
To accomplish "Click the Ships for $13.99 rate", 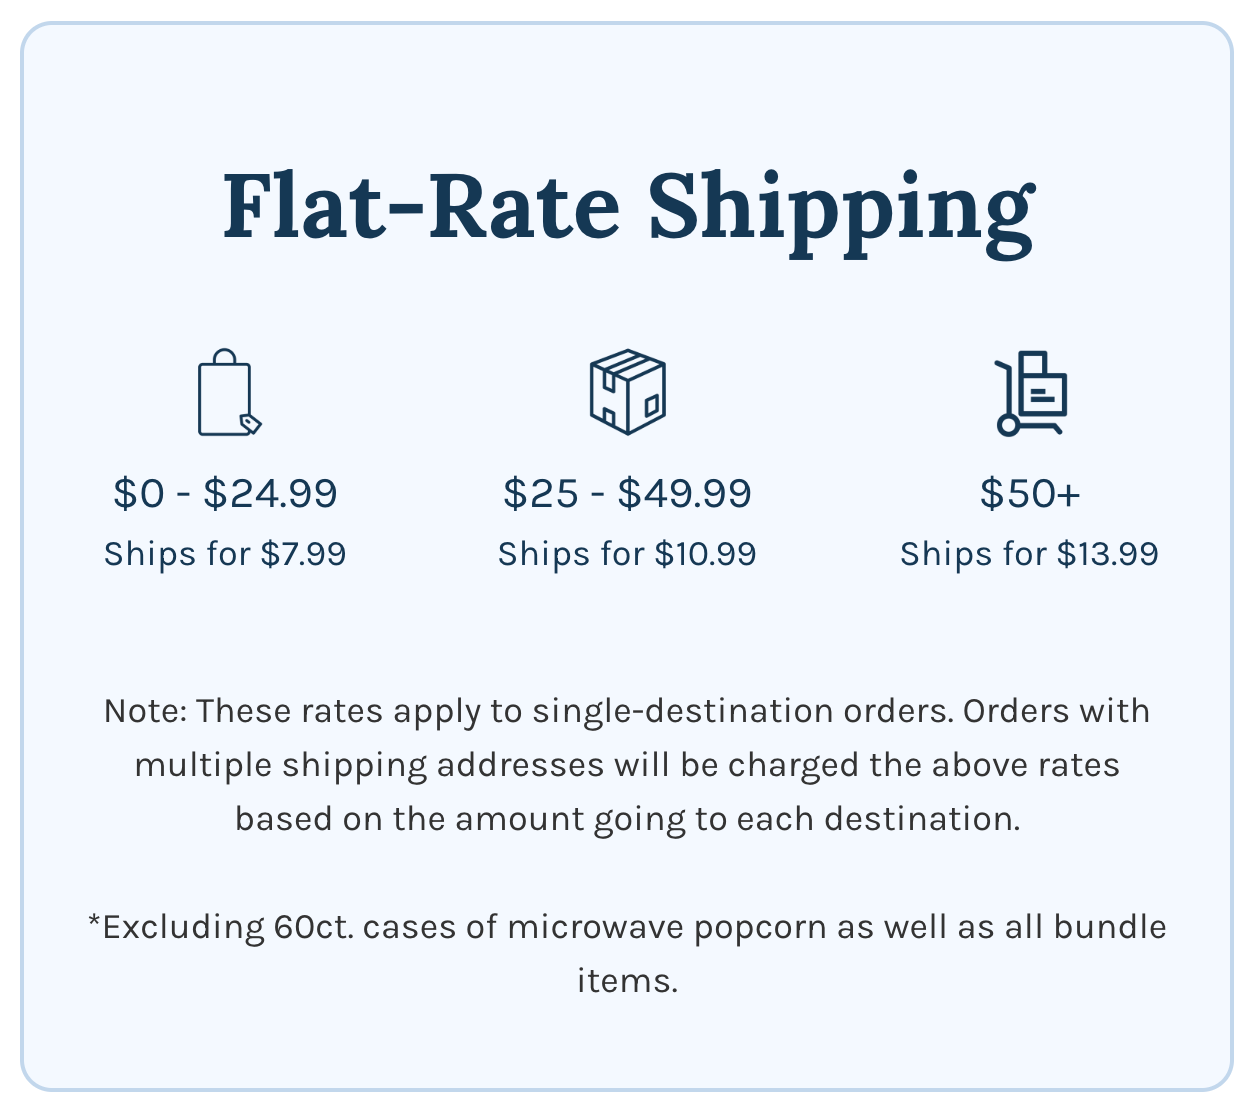I will click(x=1029, y=554).
